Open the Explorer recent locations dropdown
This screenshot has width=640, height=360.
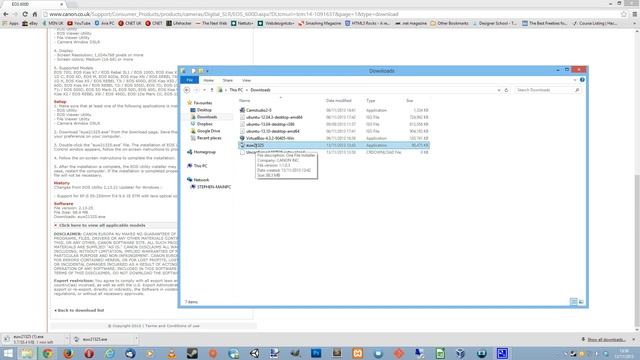point(204,90)
